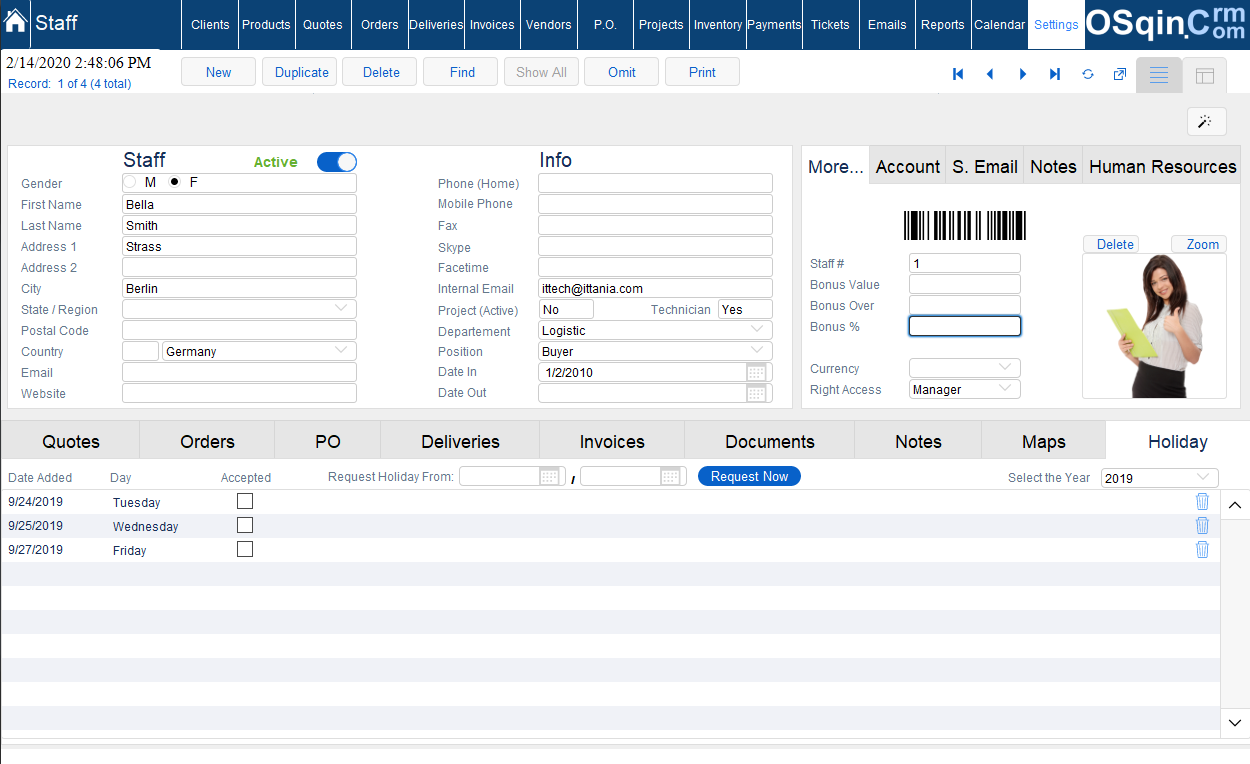This screenshot has height=764, width=1250.
Task: Open the Invoices module in top bar
Action: 492,24
